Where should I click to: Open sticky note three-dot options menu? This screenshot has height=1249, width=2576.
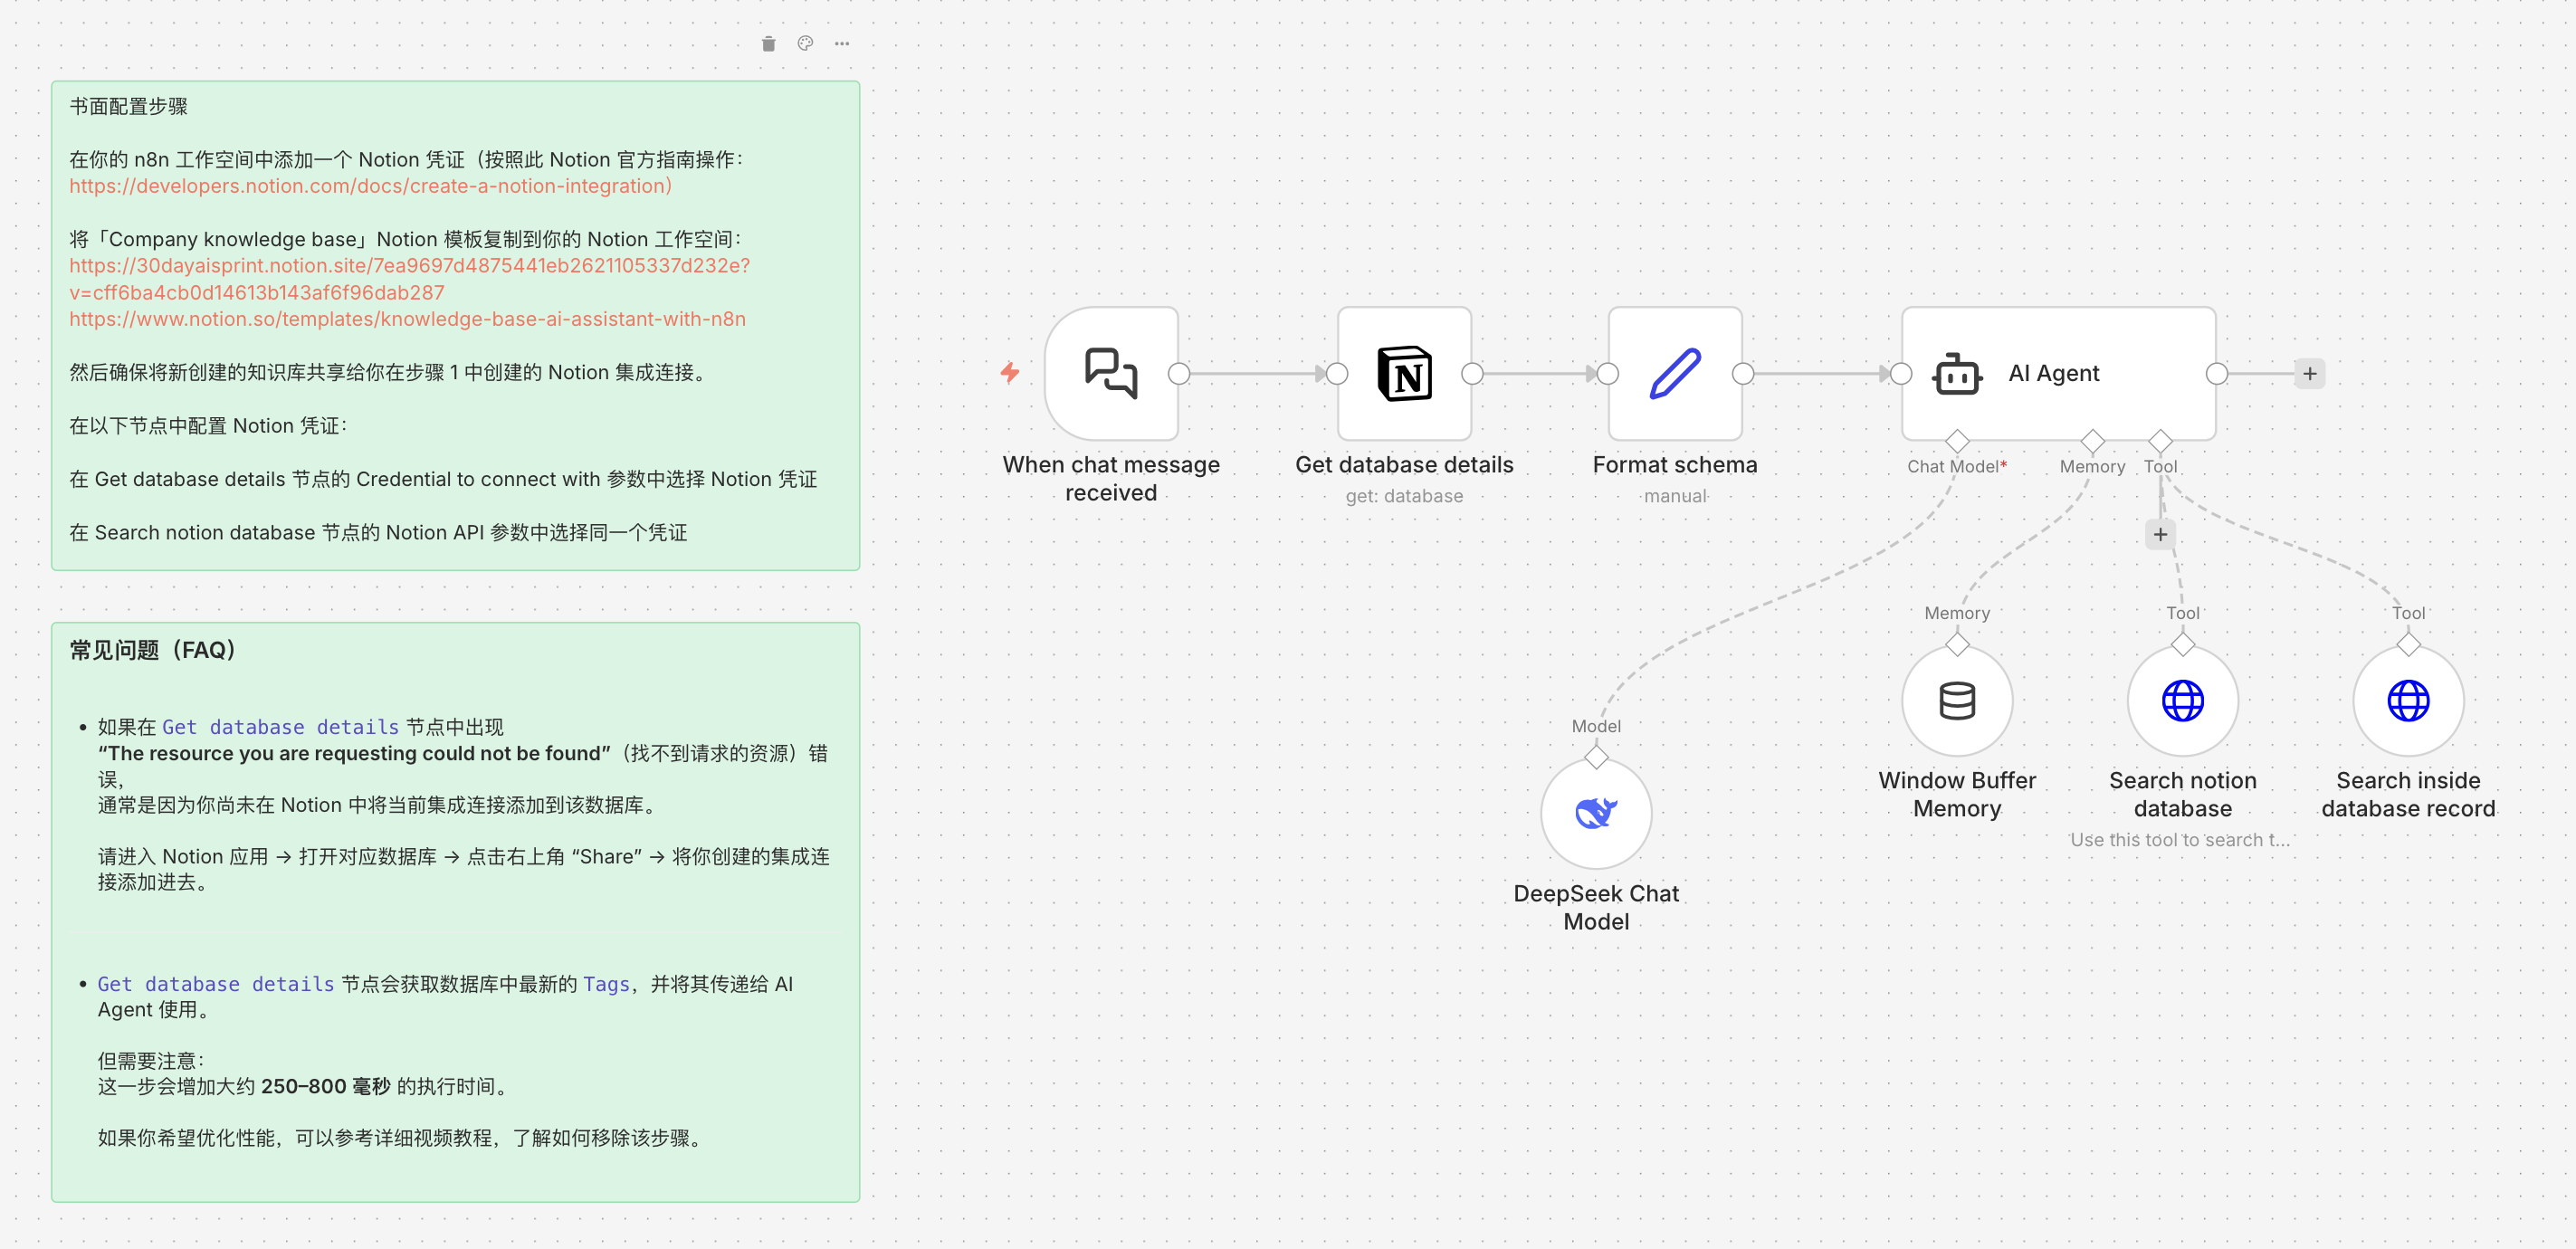pyautogui.click(x=842, y=43)
